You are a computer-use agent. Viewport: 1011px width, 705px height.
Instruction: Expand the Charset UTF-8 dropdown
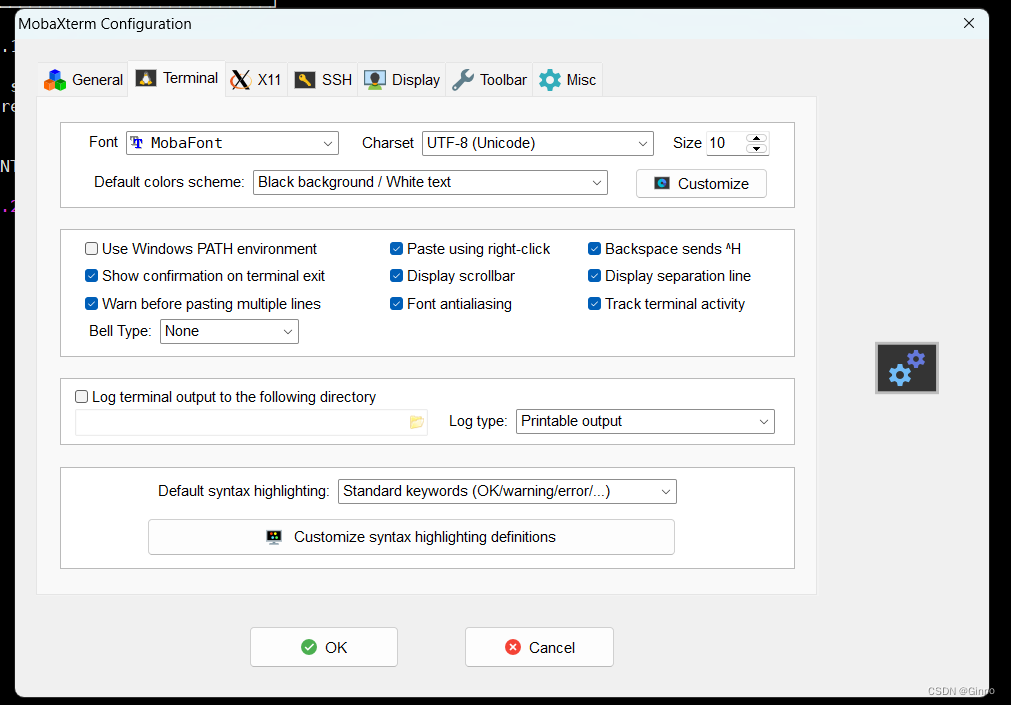(x=538, y=143)
